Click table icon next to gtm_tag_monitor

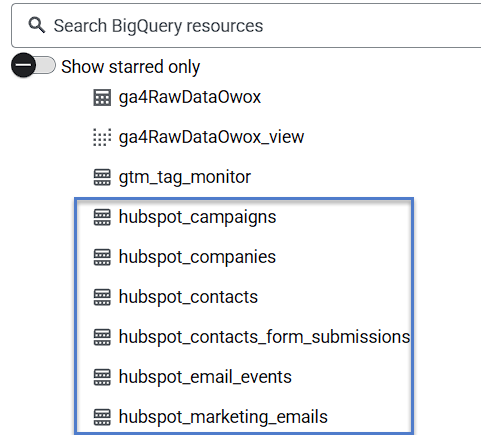coord(102,177)
